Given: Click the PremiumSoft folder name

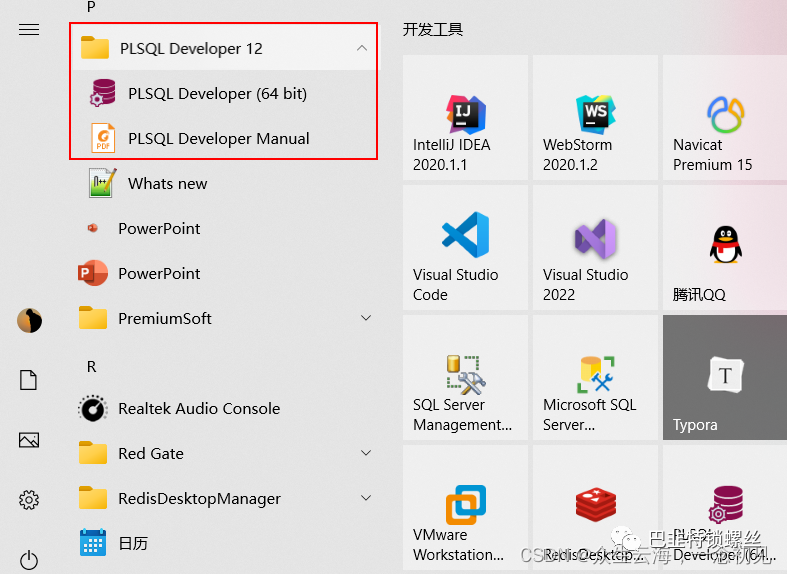Looking at the screenshot, I should [165, 318].
